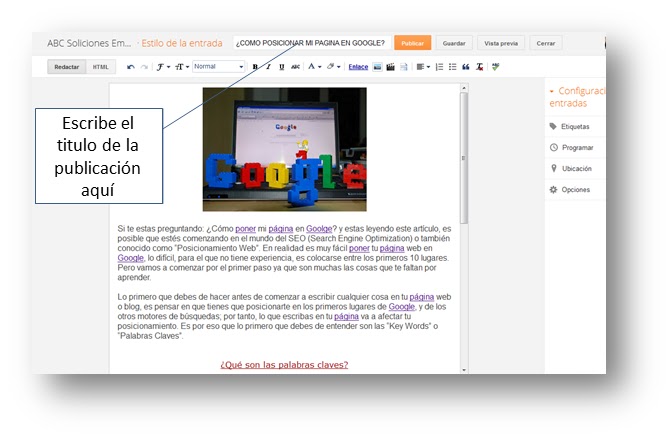Open the font size dropdown

pyautogui.click(x=182, y=67)
